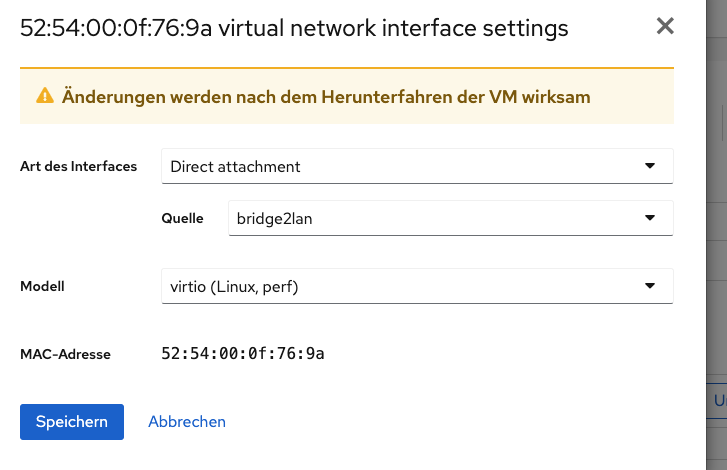The height and width of the screenshot is (470, 727).
Task: Open the Direct attachment interface type select
Action: pyautogui.click(x=400, y=166)
